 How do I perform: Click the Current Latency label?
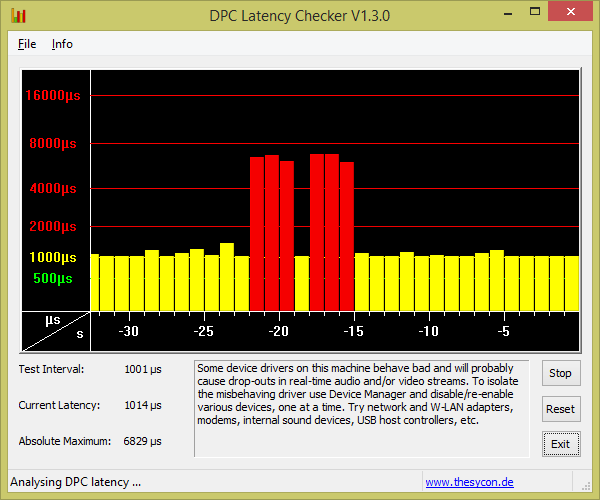[x=59, y=406]
